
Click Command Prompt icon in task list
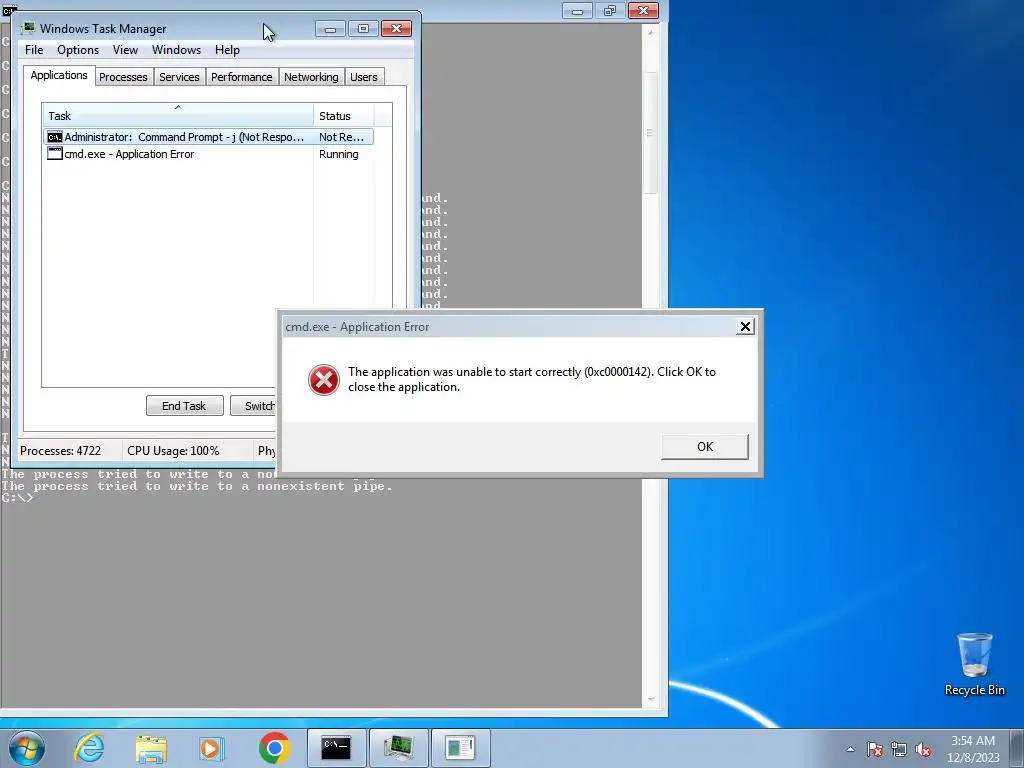pos(55,137)
